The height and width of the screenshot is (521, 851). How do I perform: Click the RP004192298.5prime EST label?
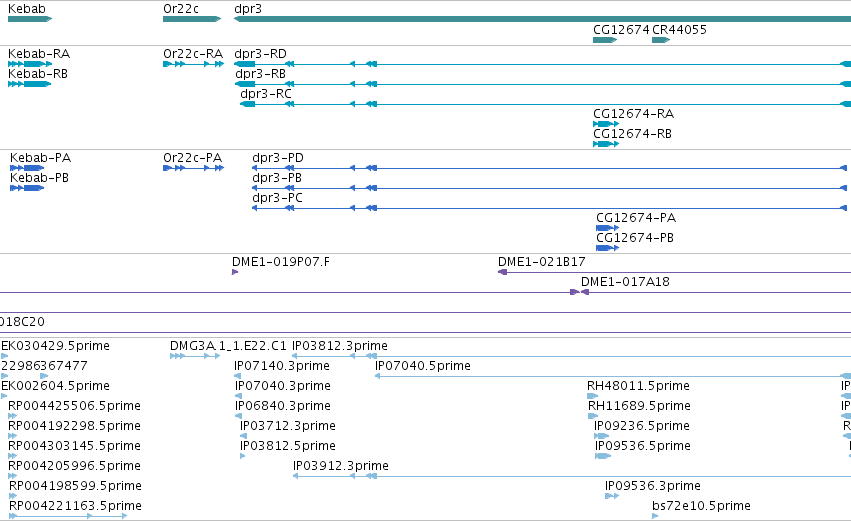pos(74,427)
